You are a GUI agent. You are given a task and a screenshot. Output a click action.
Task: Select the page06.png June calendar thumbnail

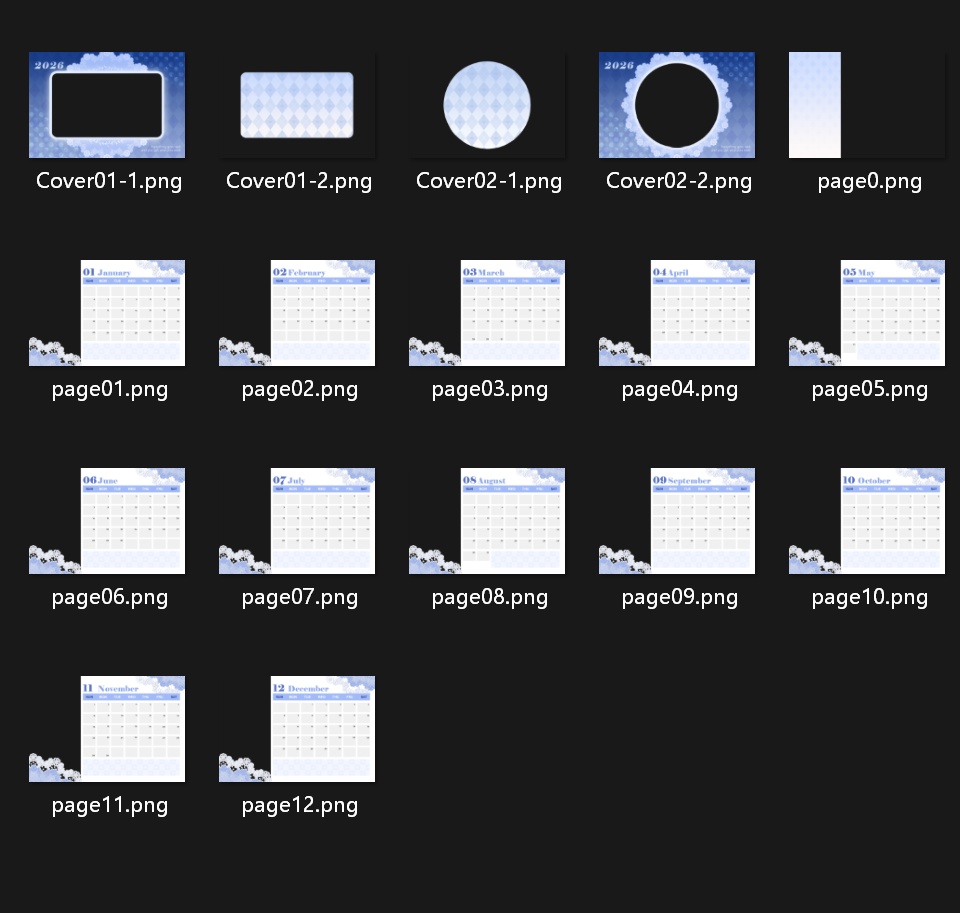coord(107,521)
